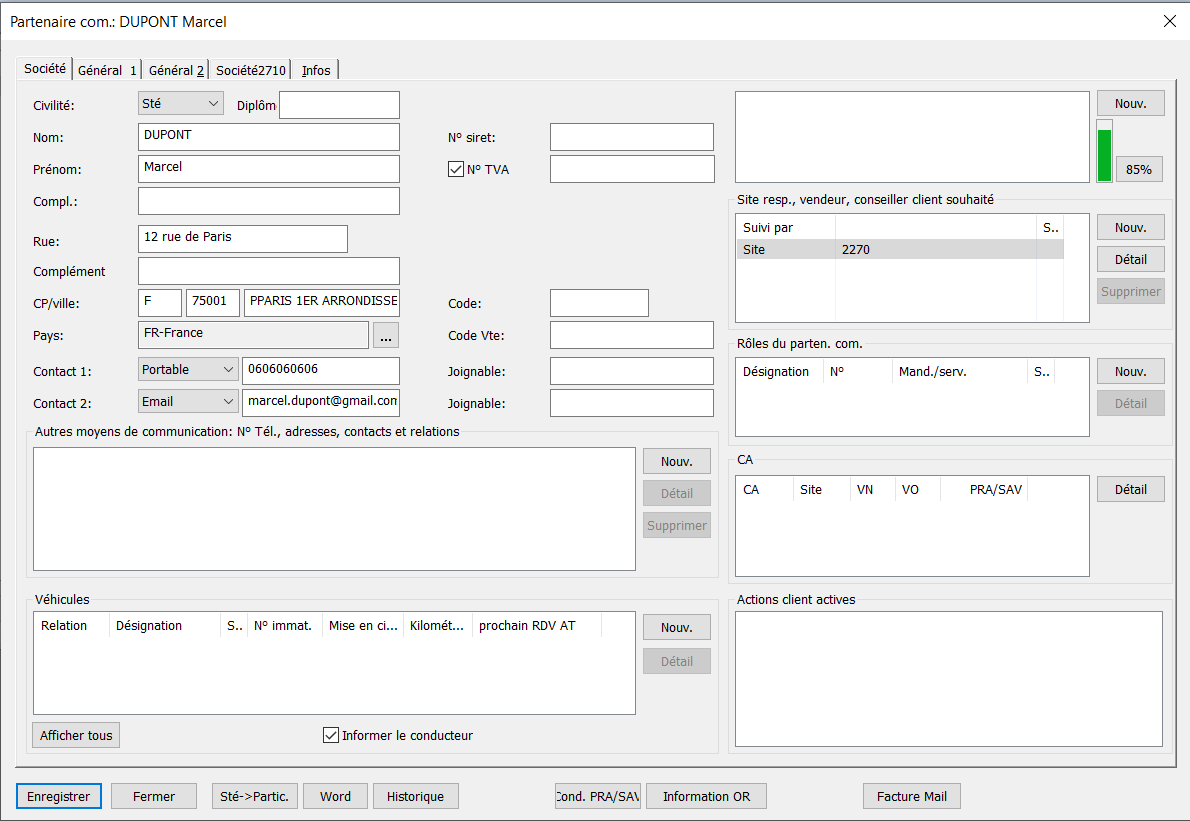The width and height of the screenshot is (1190, 821).
Task: Open Détail in Site resp., vendeur section
Action: point(1131,260)
